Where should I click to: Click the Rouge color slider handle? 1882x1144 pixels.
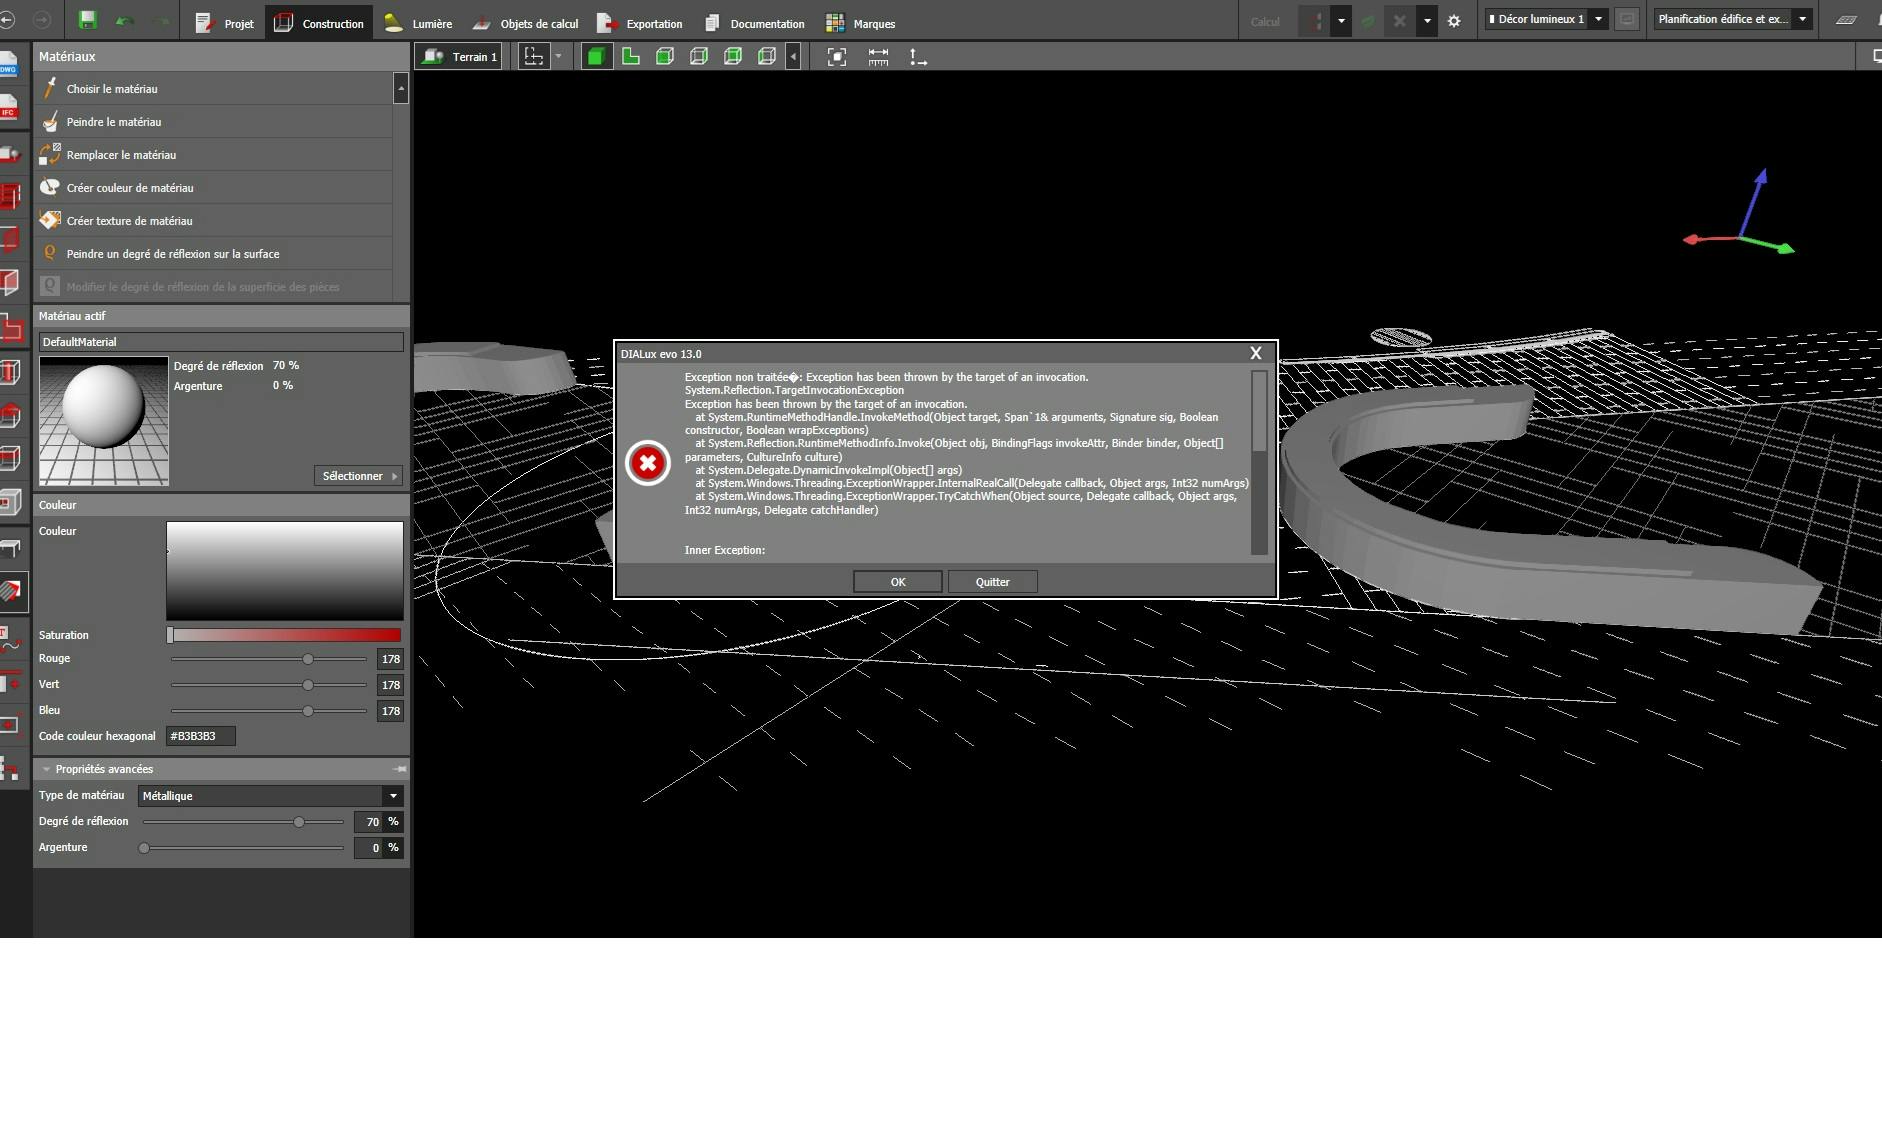308,659
